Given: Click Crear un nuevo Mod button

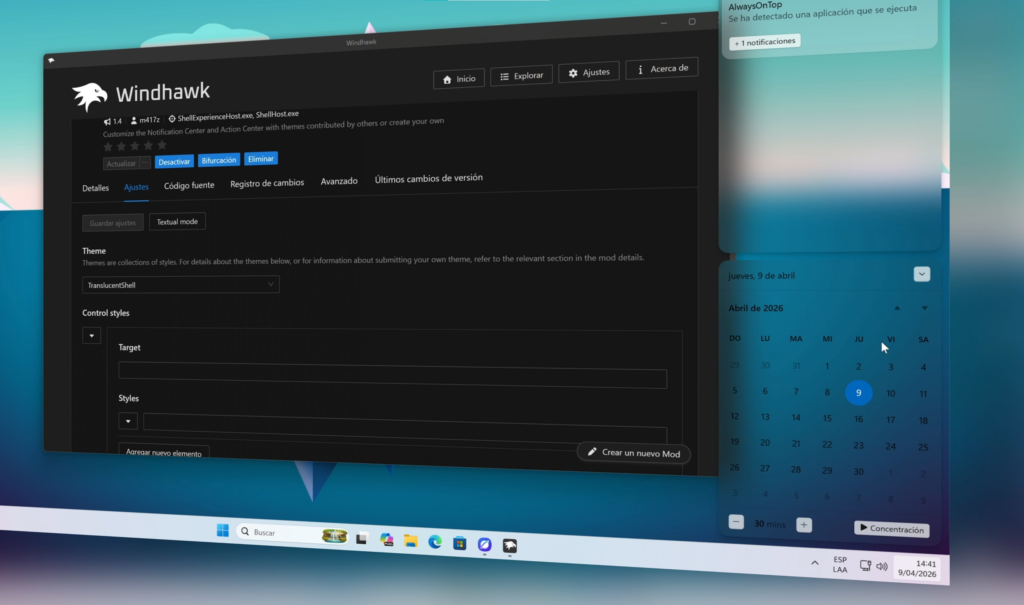Looking at the screenshot, I should 633,453.
